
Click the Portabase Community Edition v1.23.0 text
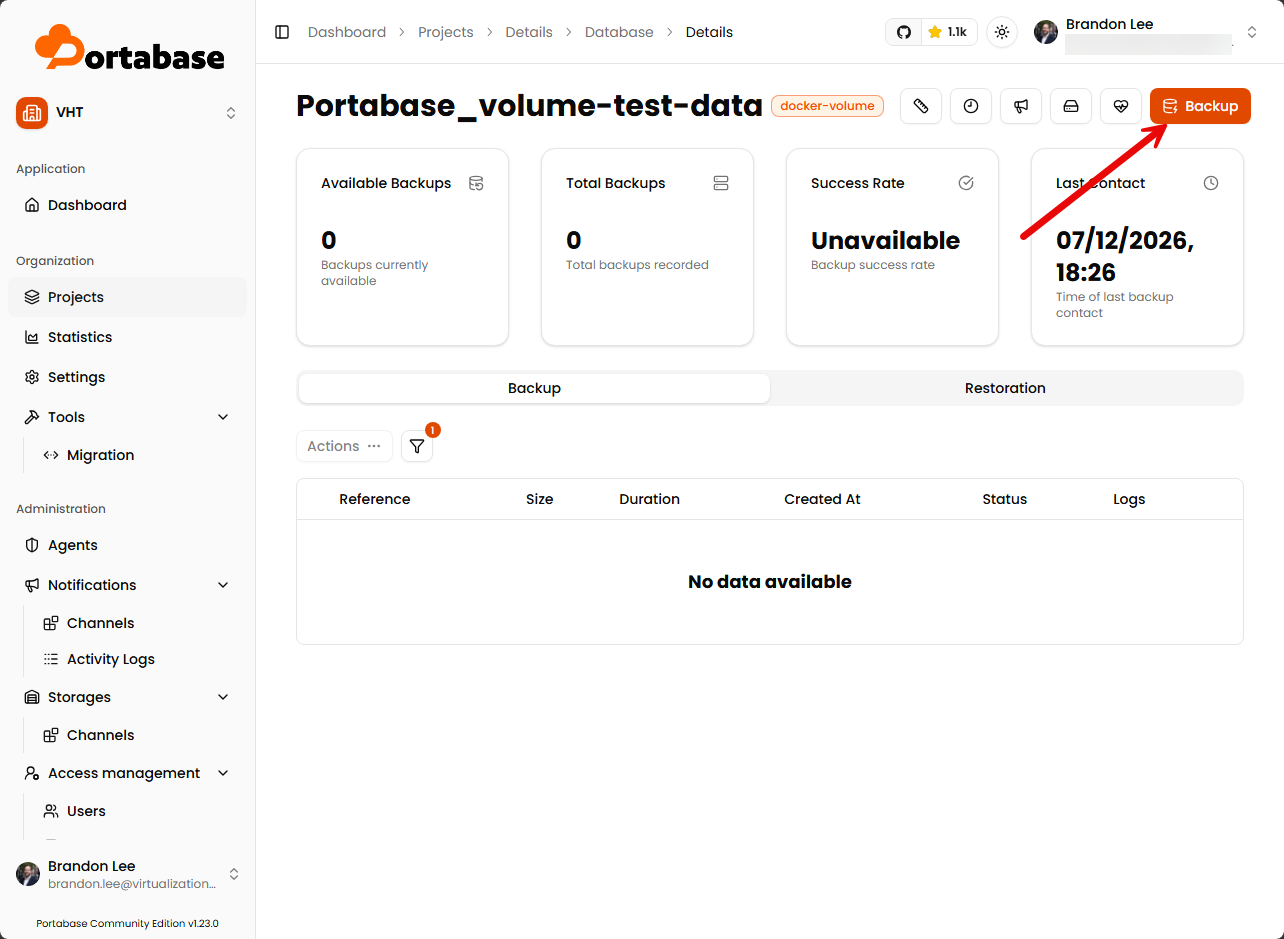127,923
